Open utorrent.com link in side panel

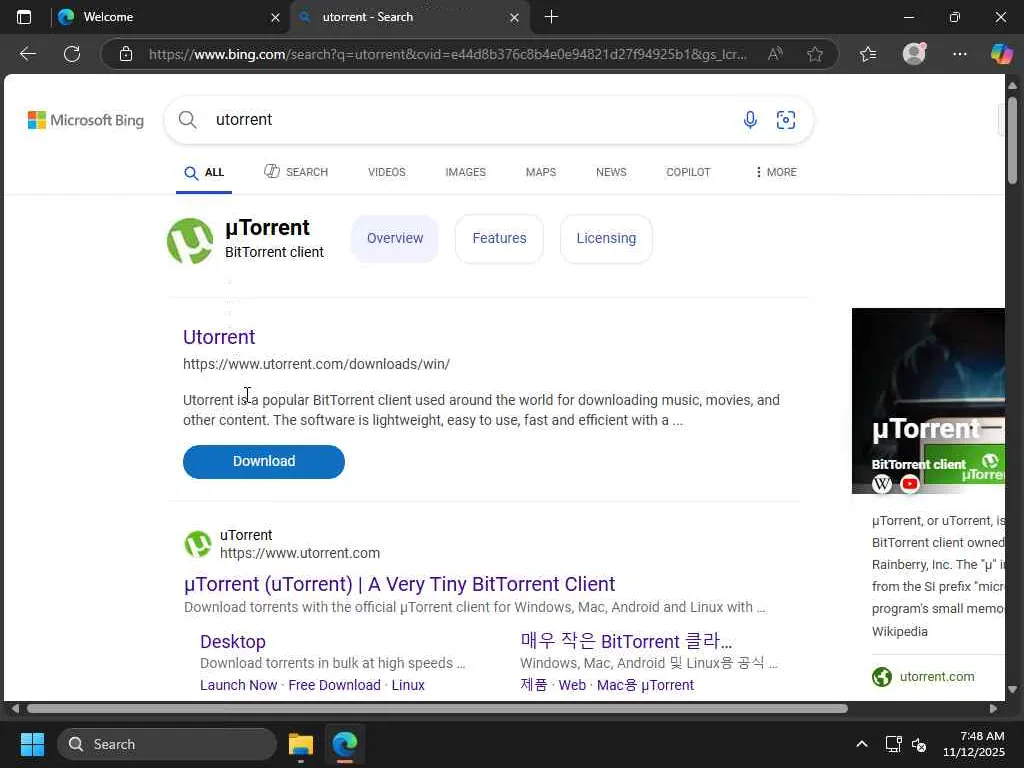[x=937, y=677]
